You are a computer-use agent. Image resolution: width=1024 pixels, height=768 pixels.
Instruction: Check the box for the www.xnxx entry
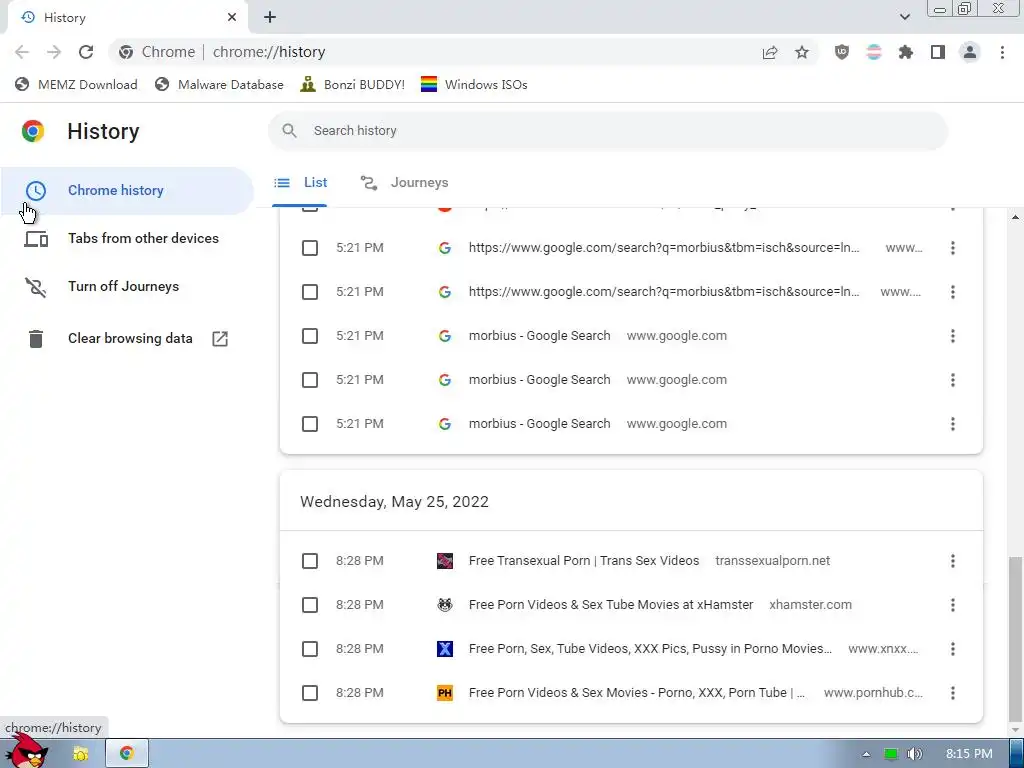point(310,649)
